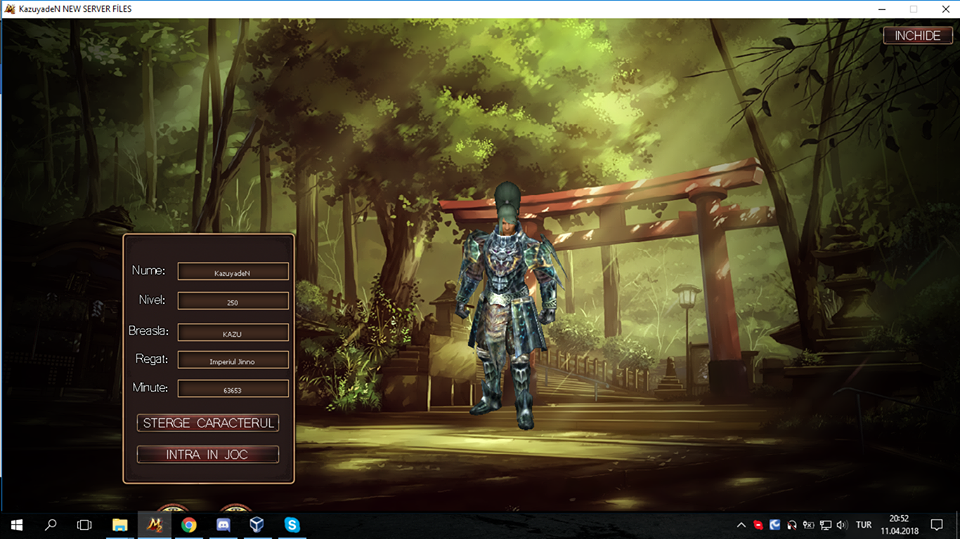Open the clock showing 20:52
Screen dimensions: 960x539
[x=899, y=525]
